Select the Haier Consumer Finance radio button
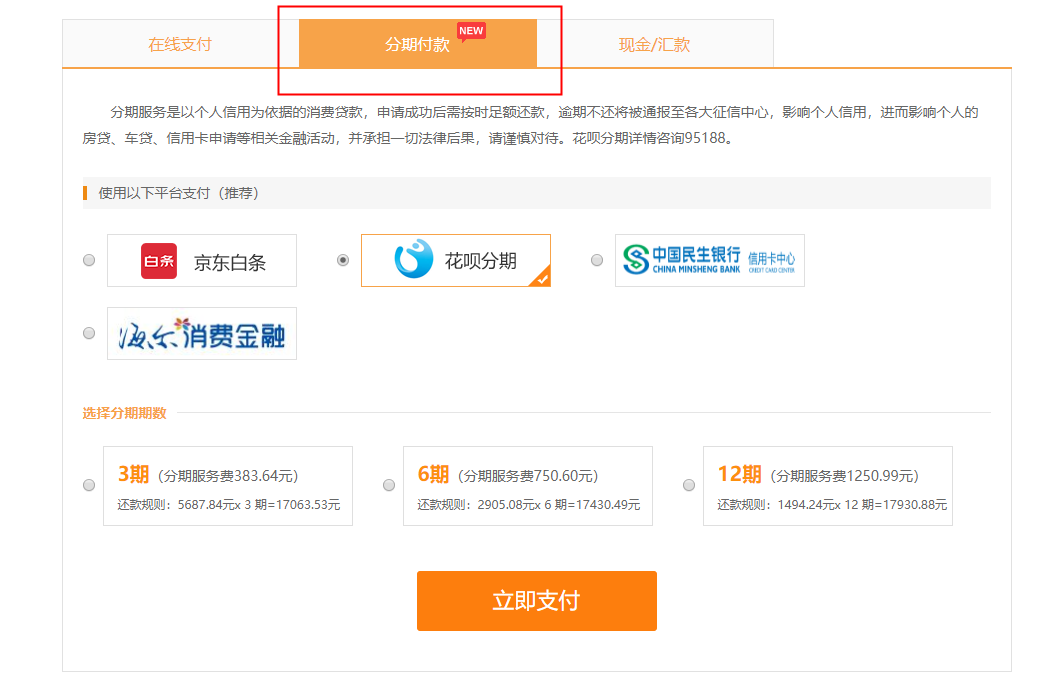 click(x=88, y=333)
